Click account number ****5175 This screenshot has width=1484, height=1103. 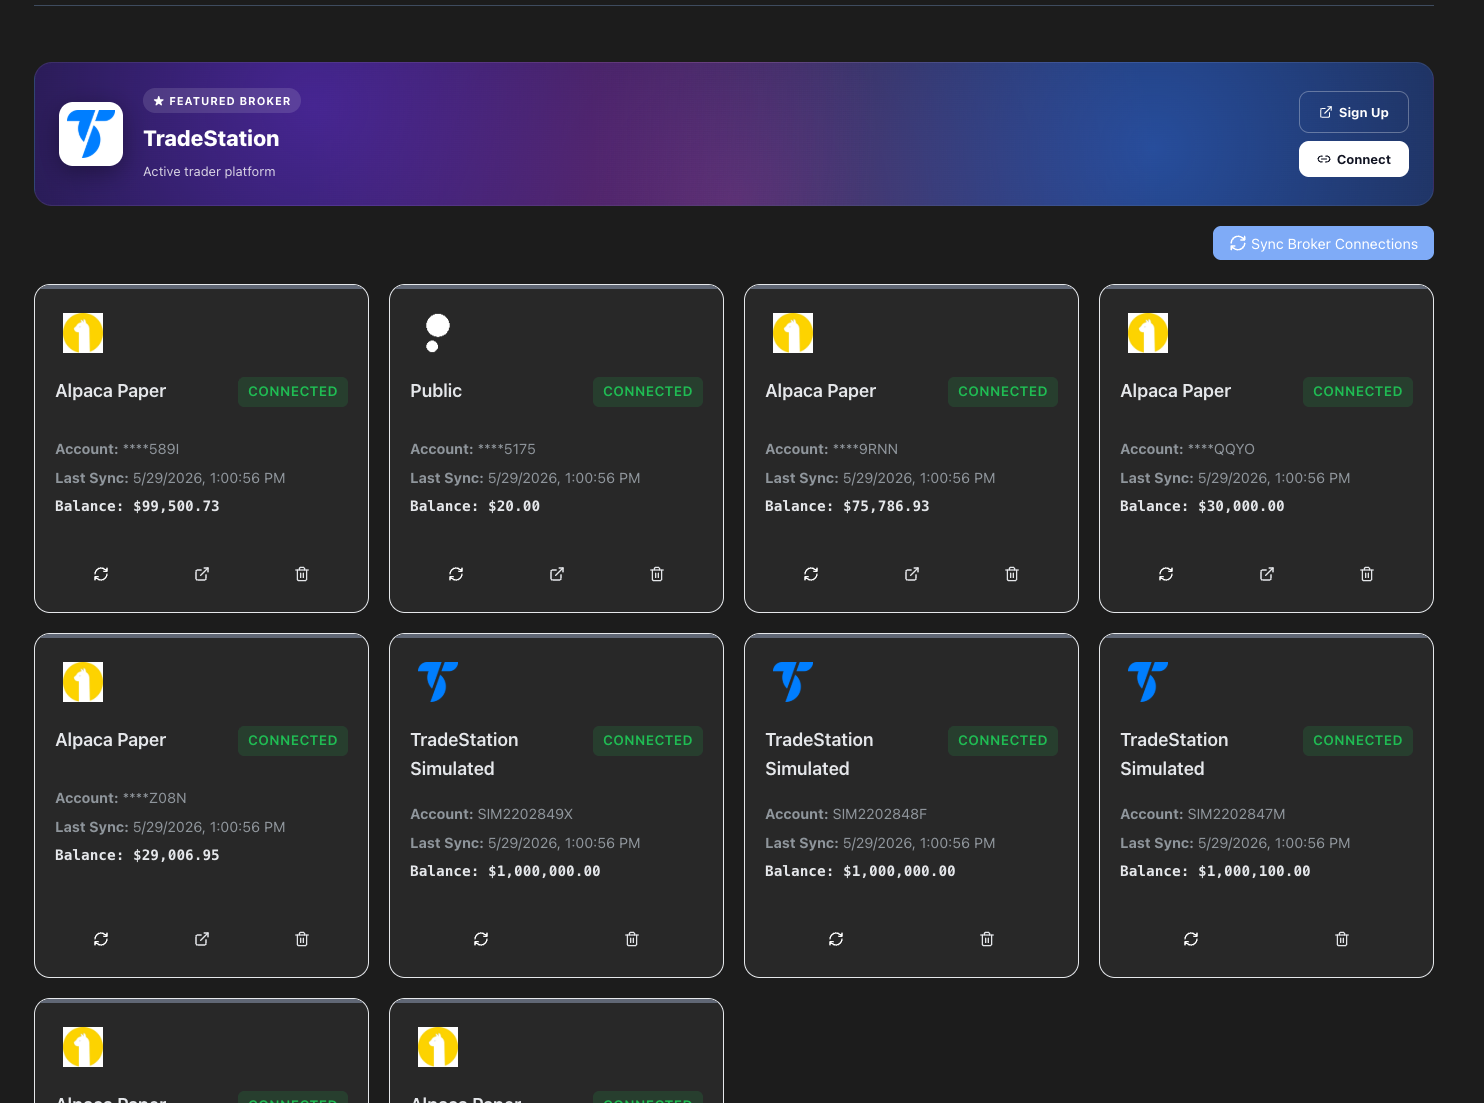[x=507, y=449]
